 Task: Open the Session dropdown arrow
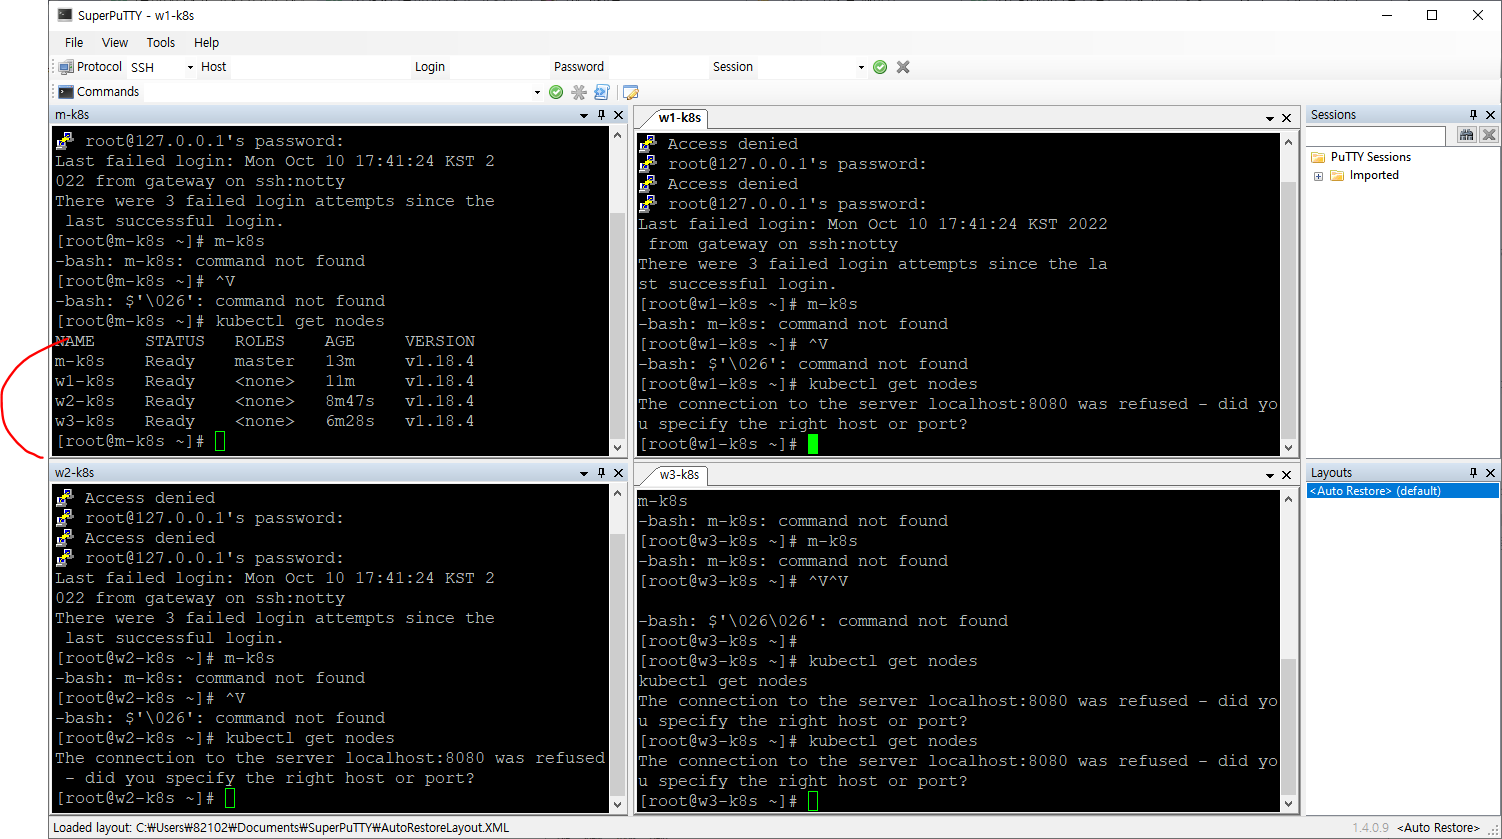(861, 67)
